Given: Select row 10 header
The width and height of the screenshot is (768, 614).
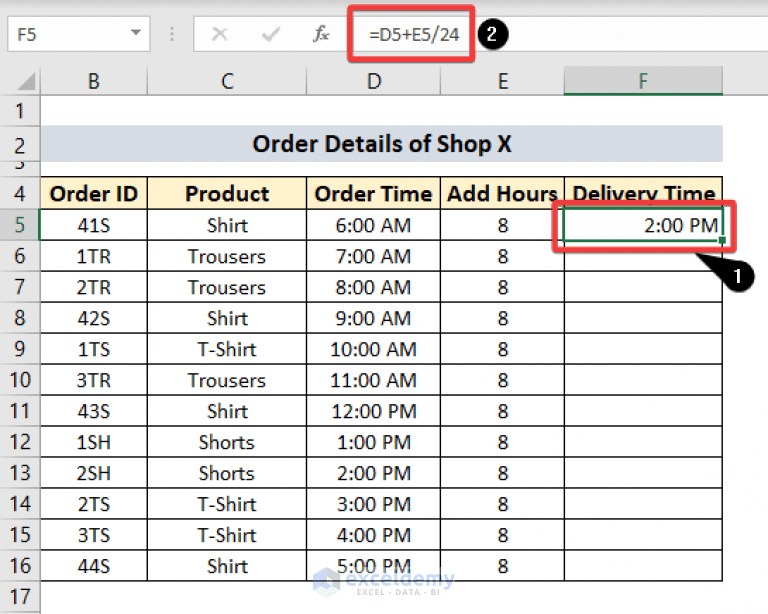Looking at the screenshot, I should pos(20,380).
